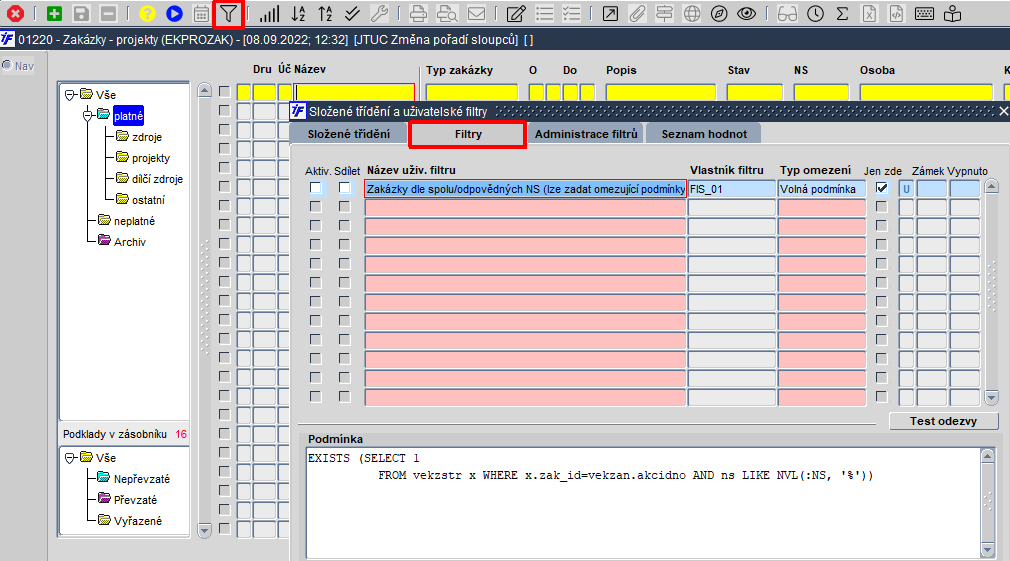Viewport: 1010px width, 561px height.
Task: Click the Excel export file icon
Action: point(870,14)
